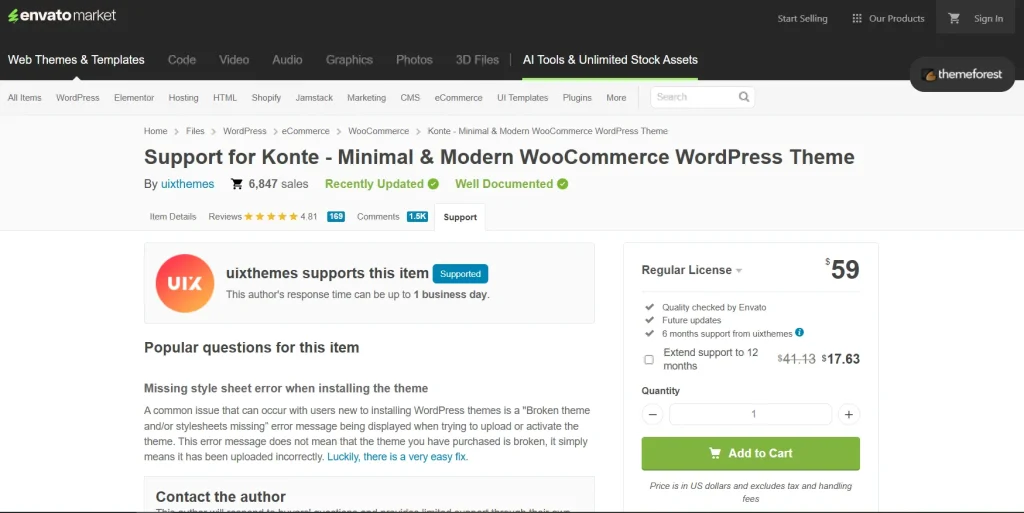Click the themeforest badge
The width and height of the screenshot is (1024, 513).
[x=962, y=74]
